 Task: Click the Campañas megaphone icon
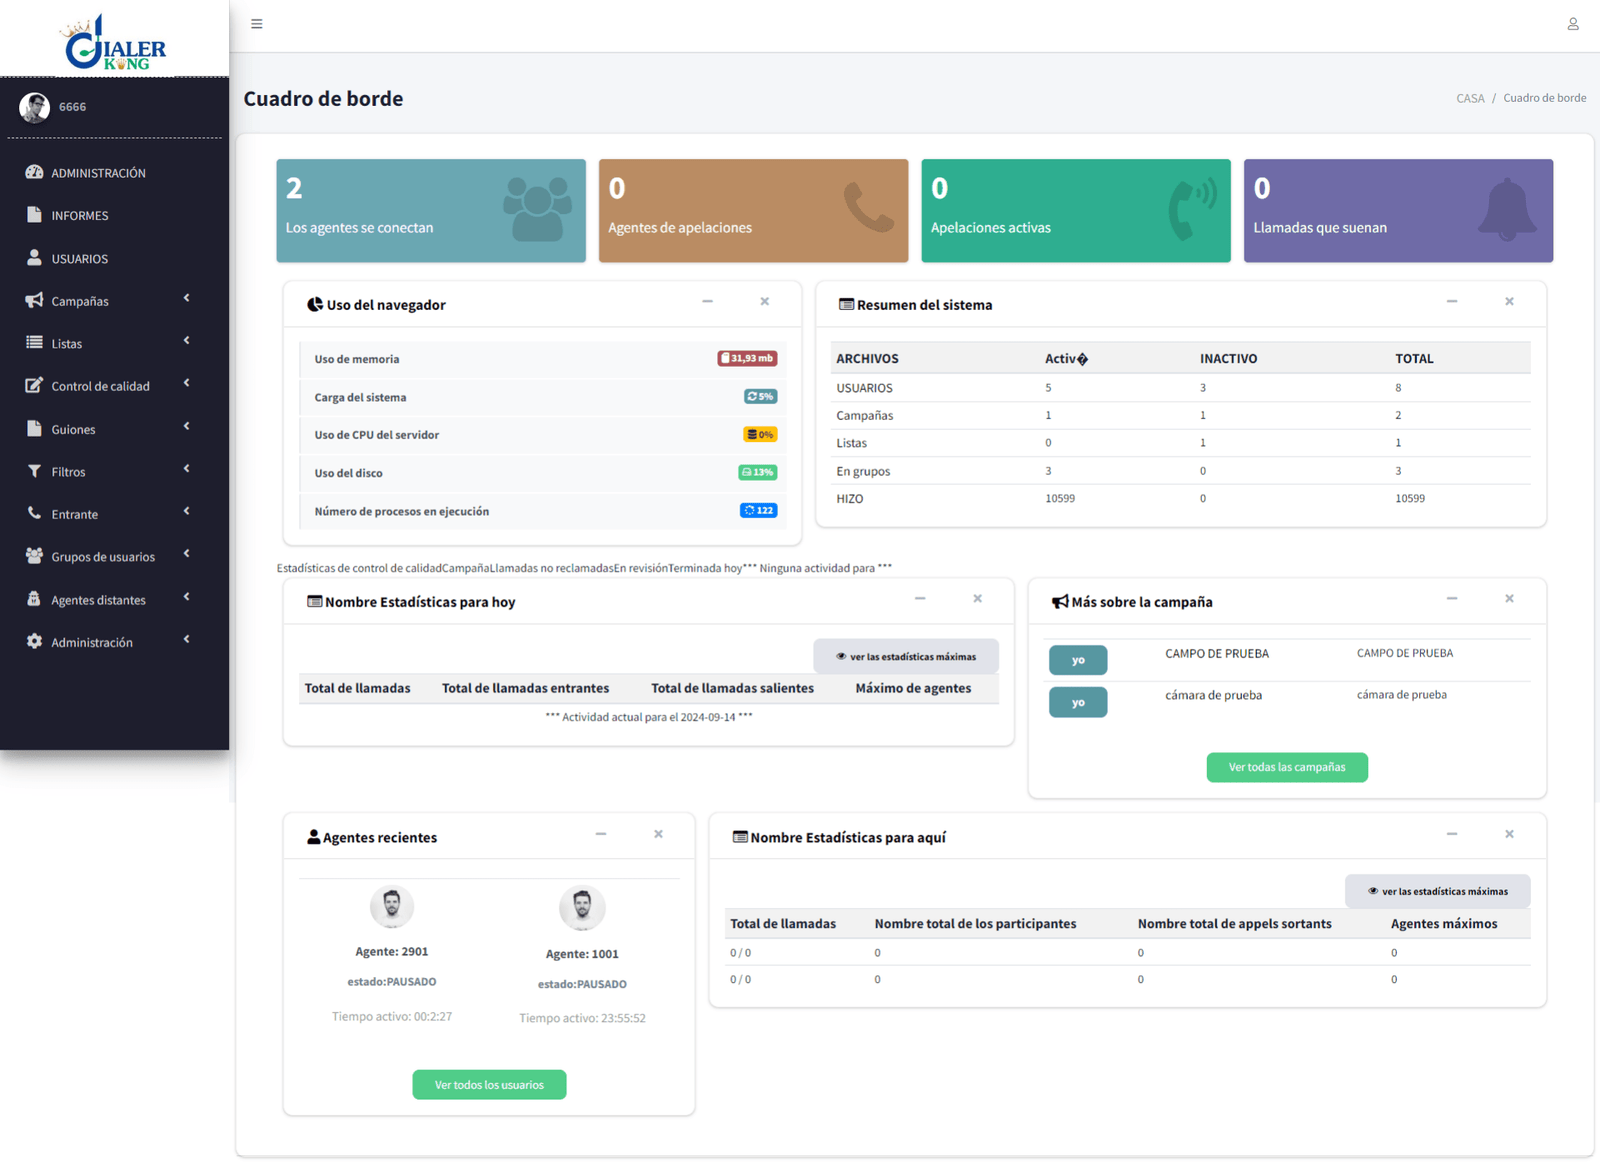click(x=33, y=300)
